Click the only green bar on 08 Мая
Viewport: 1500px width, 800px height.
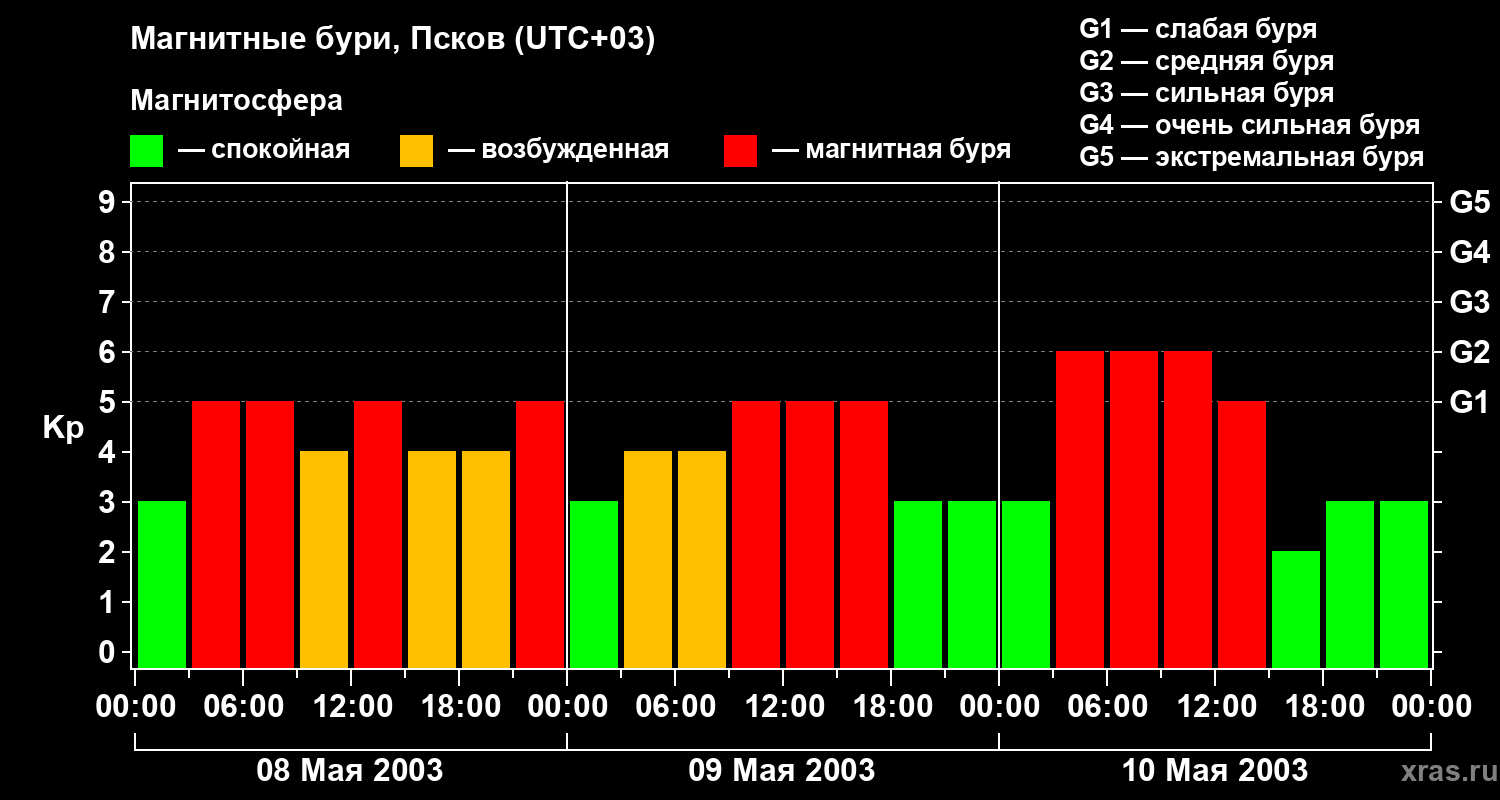[x=162, y=584]
